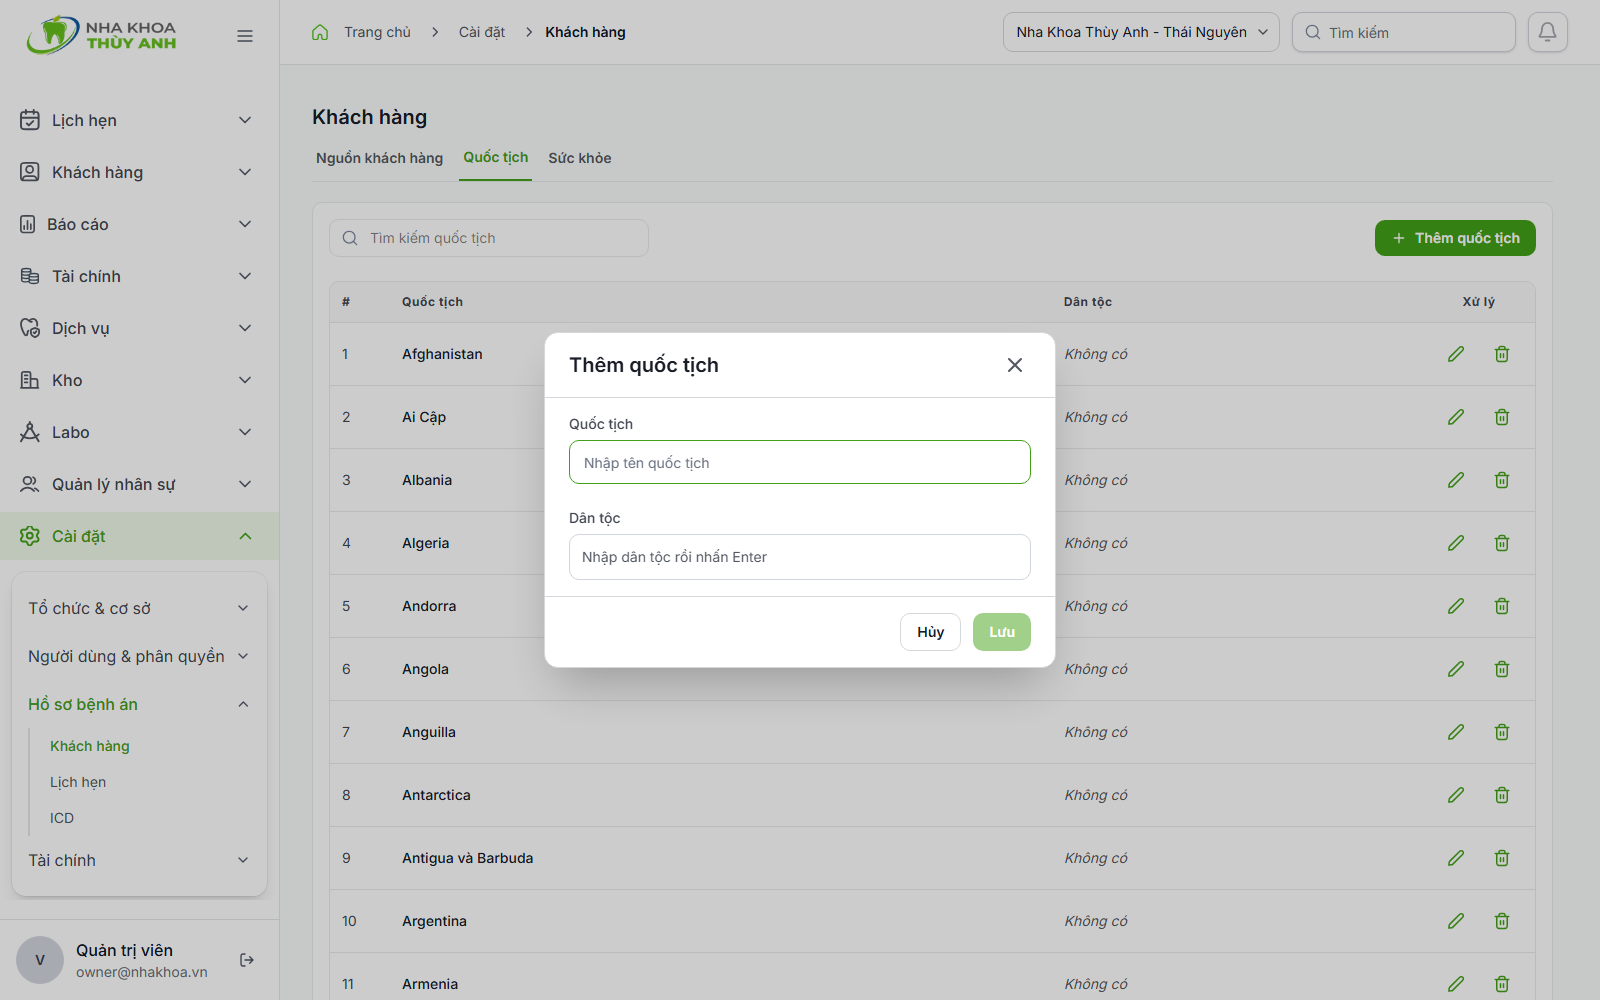This screenshot has width=1600, height=1000.
Task: Click the Thêm quốc tịch button
Action: pos(1455,238)
